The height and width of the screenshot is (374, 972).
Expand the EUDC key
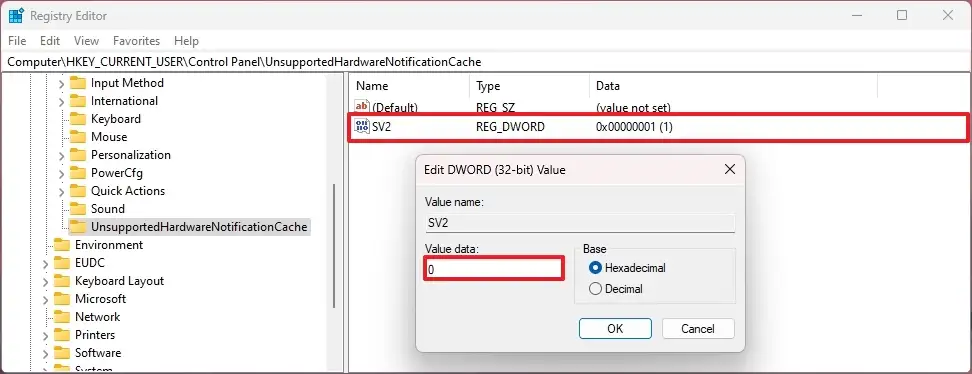(45, 263)
